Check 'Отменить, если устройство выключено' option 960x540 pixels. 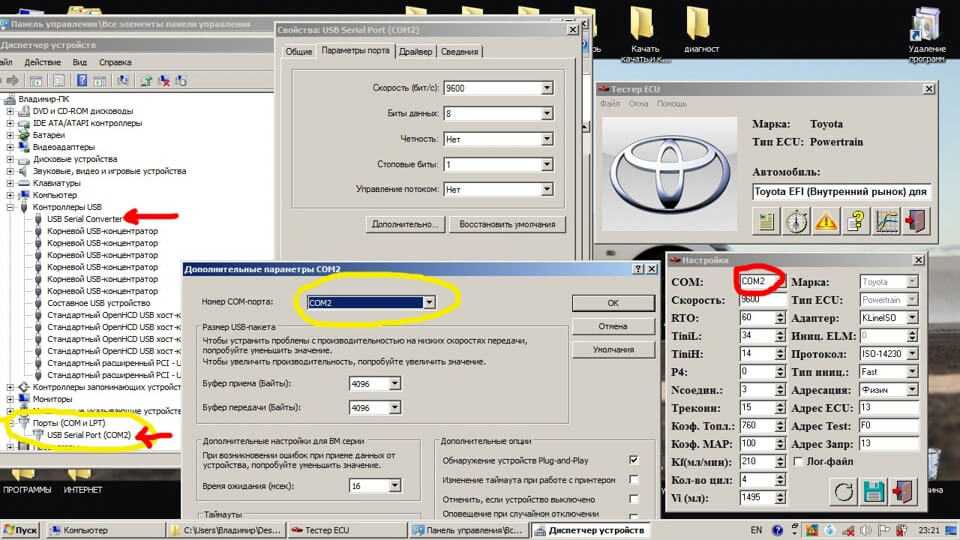[633, 499]
